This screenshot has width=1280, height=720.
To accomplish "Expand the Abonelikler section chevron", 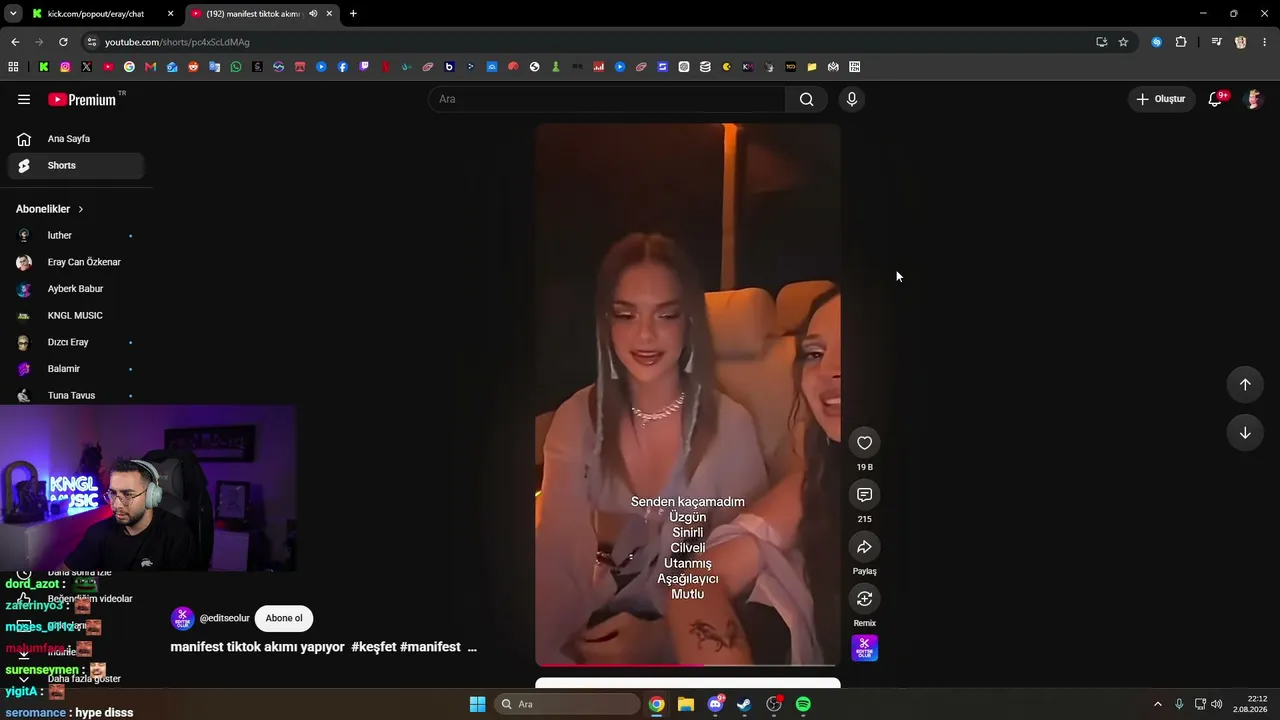I will 81,209.
